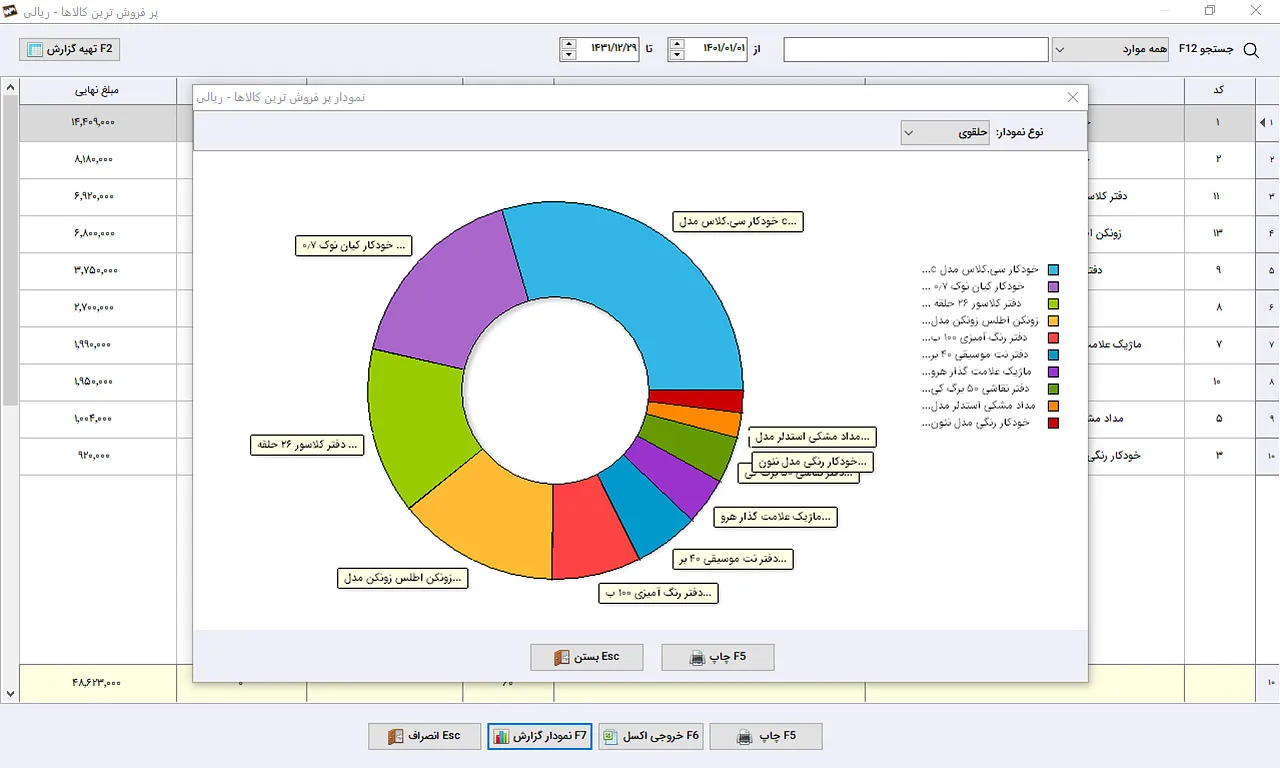Increase the end date with up arrow
Viewport: 1280px width, 768px height.
pyautogui.click(x=569, y=44)
